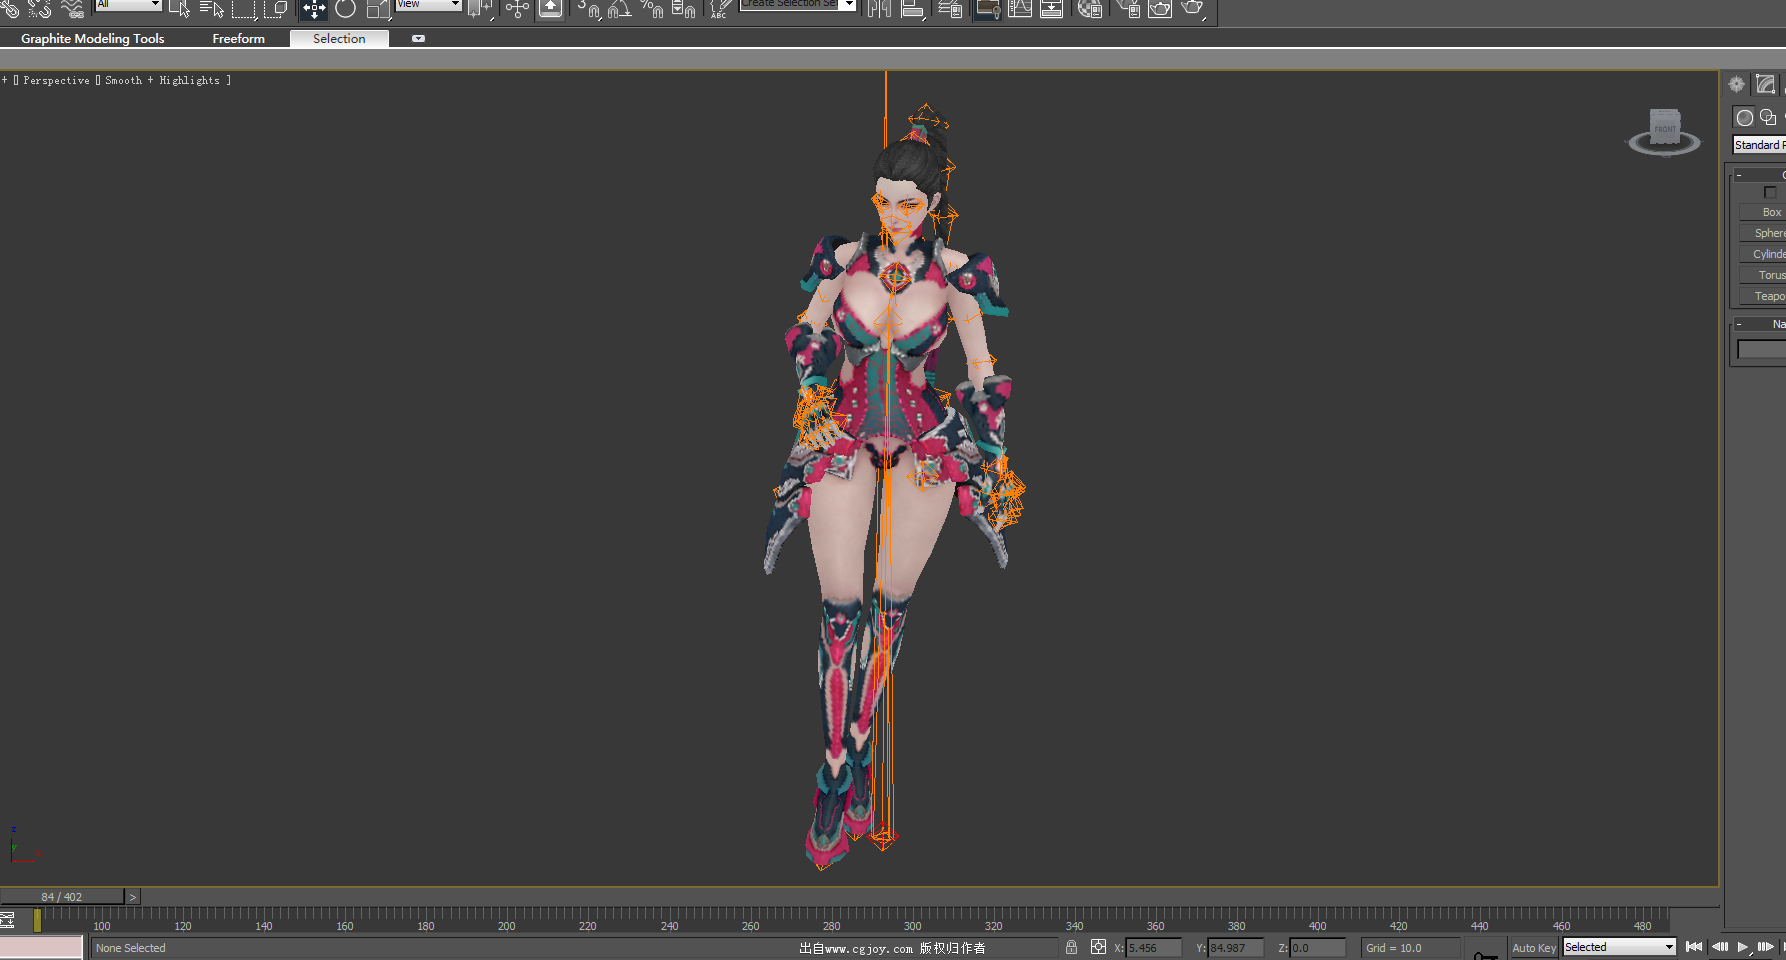Open the selection filter All dropdown
1786x960 pixels.
coord(128,5)
